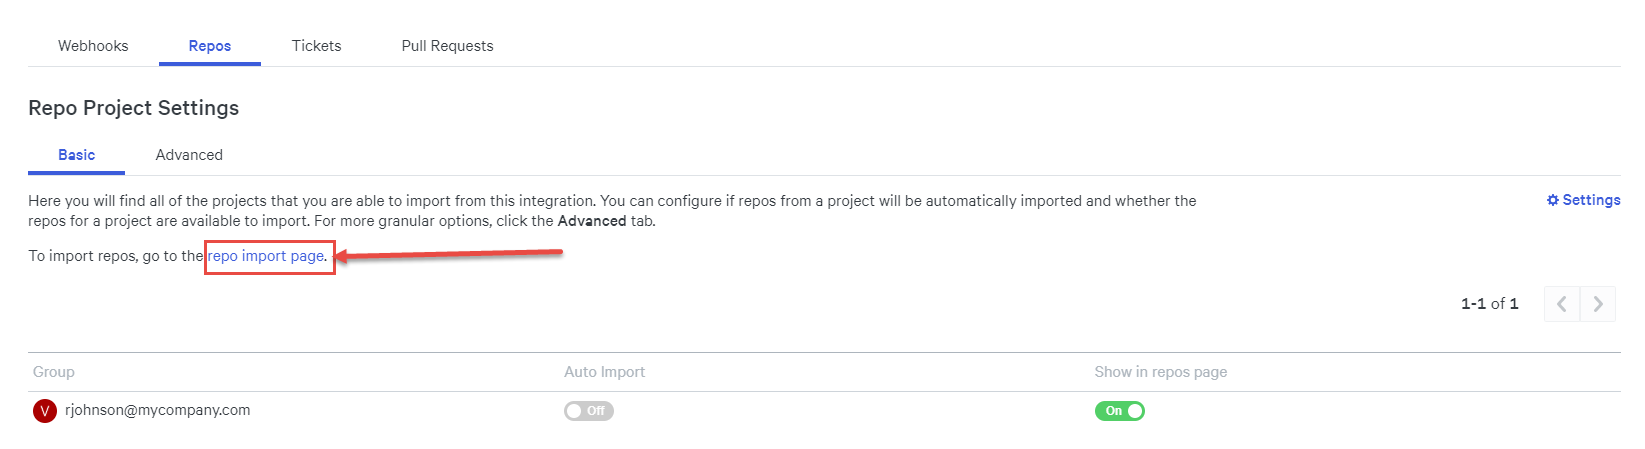This screenshot has height=449, width=1645.
Task: Click the Group column header
Action: [54, 372]
